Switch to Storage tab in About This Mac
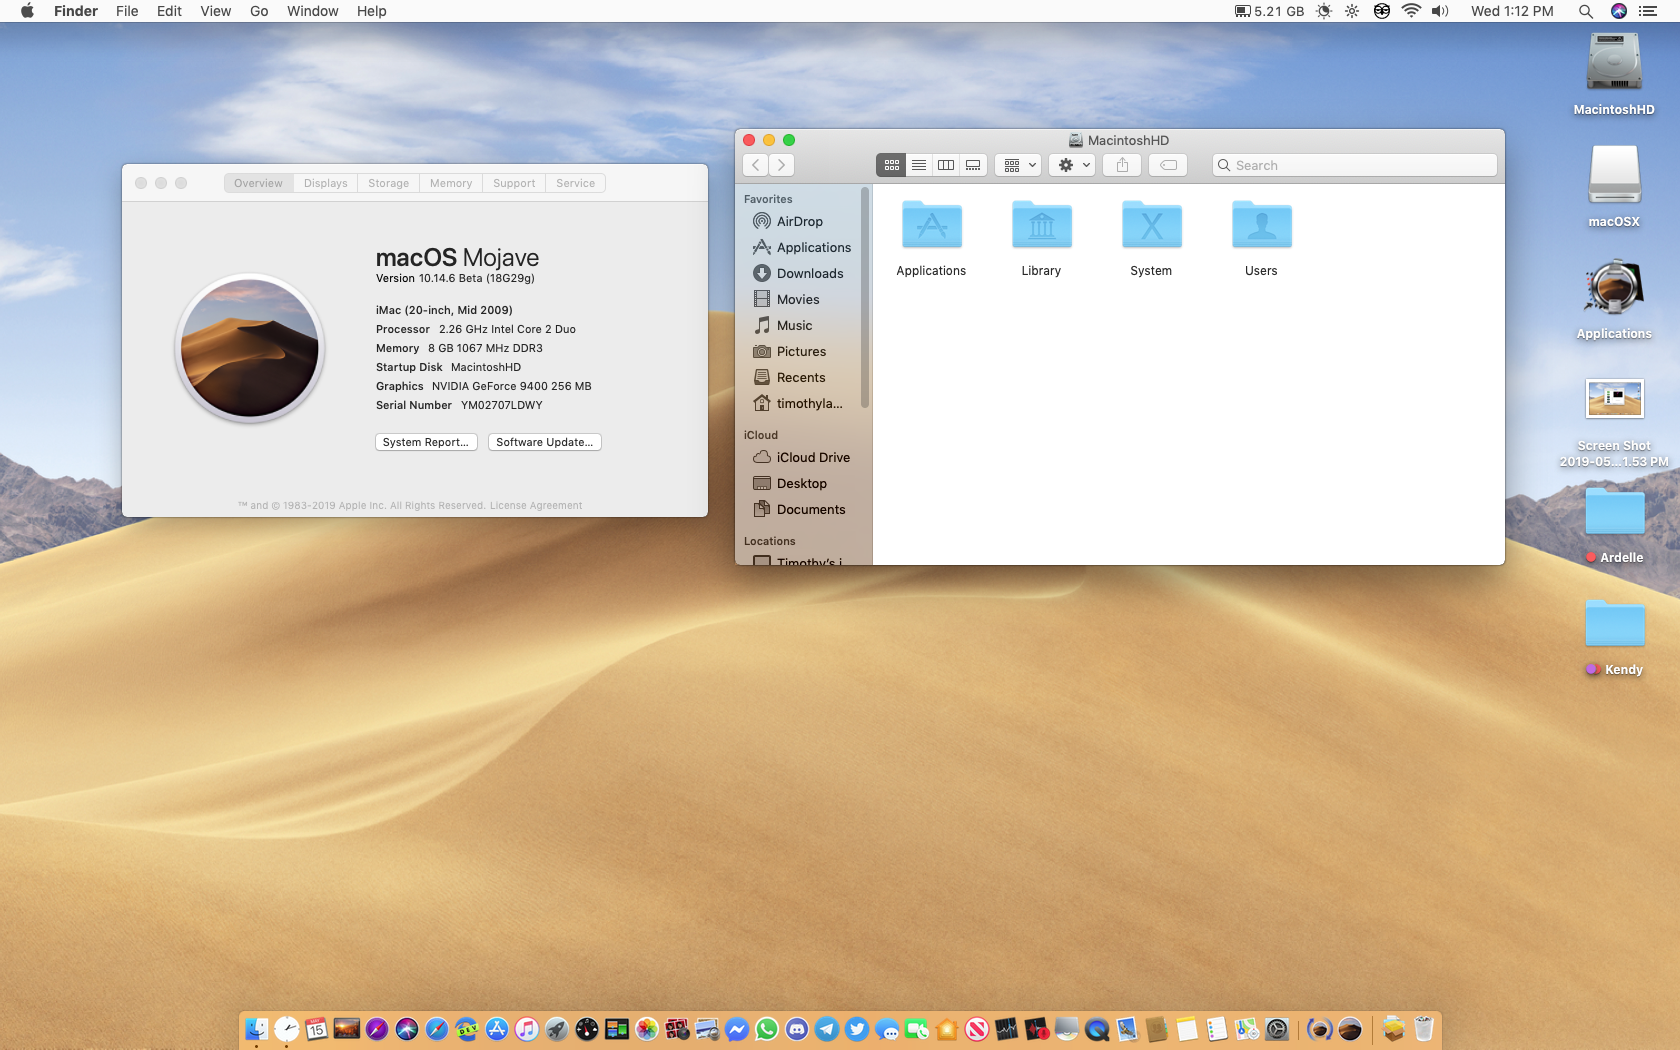This screenshot has width=1680, height=1050. tap(388, 183)
